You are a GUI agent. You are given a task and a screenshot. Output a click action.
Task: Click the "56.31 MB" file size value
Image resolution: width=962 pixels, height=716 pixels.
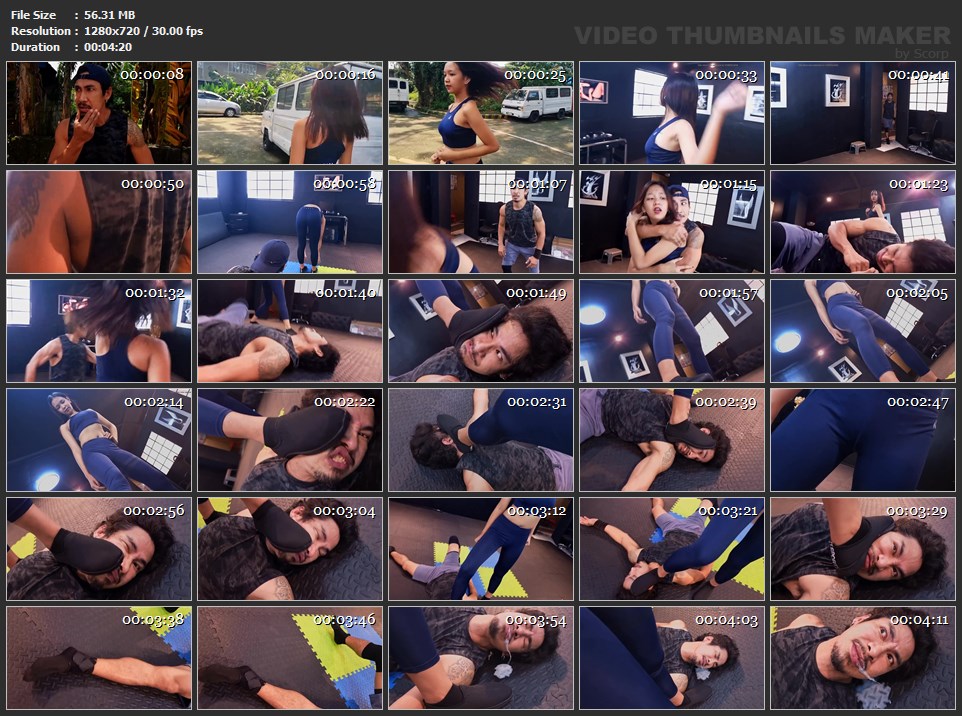(110, 15)
